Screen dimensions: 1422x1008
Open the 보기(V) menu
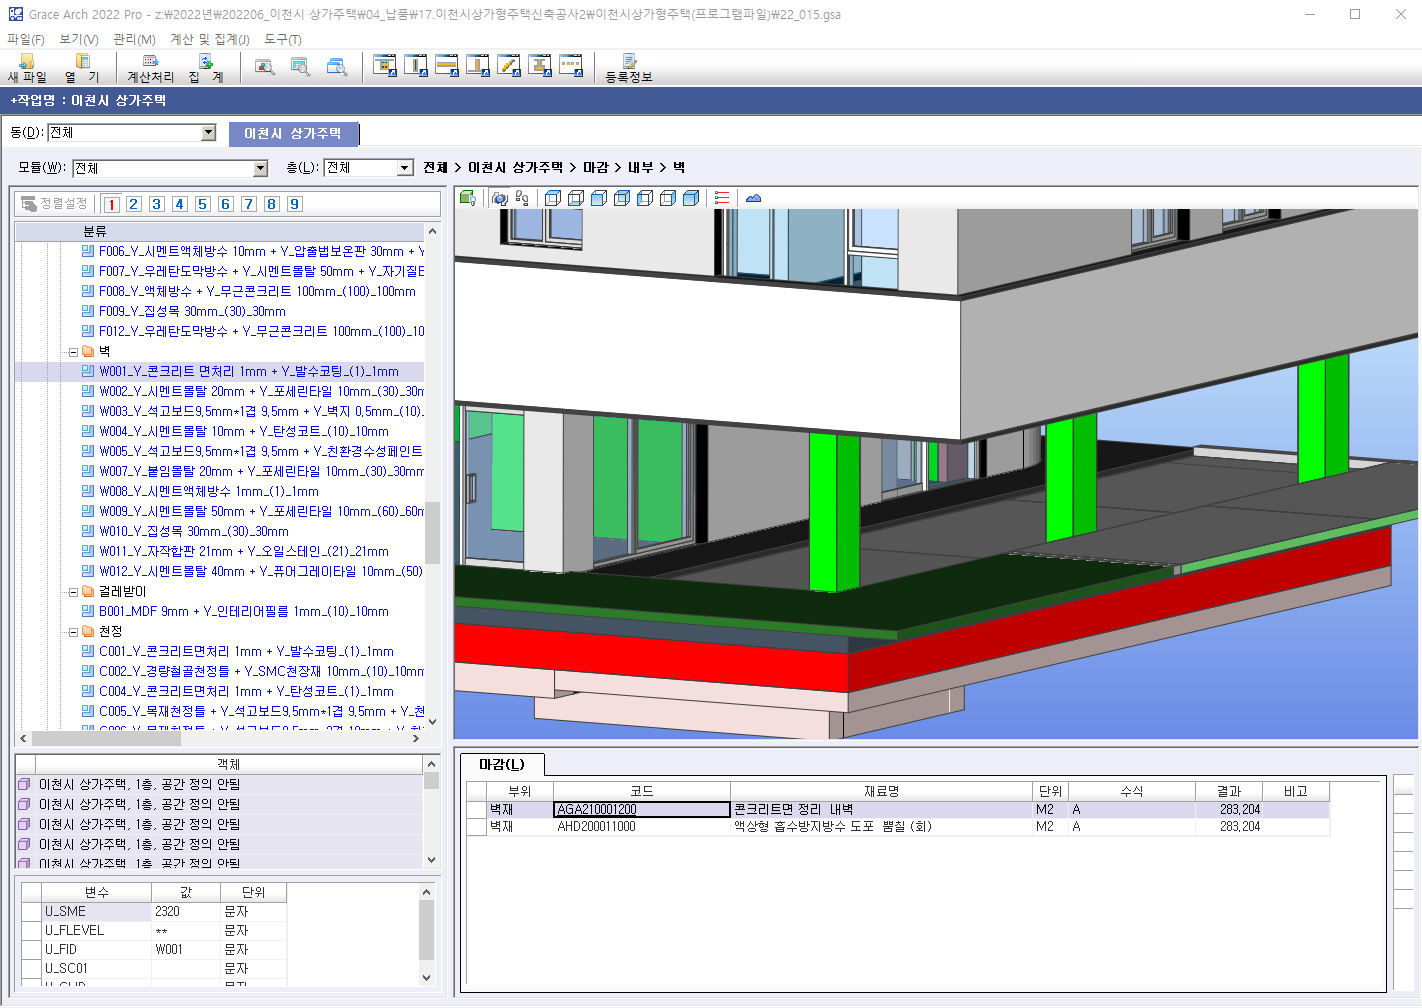(79, 39)
